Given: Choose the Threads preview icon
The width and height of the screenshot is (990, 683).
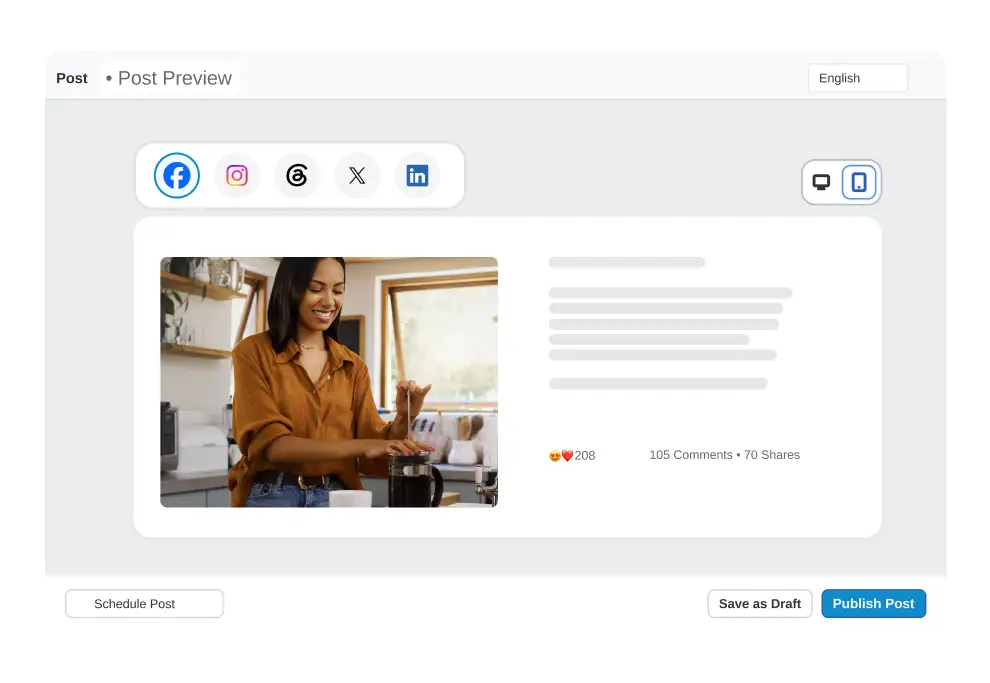Looking at the screenshot, I should coord(297,175).
